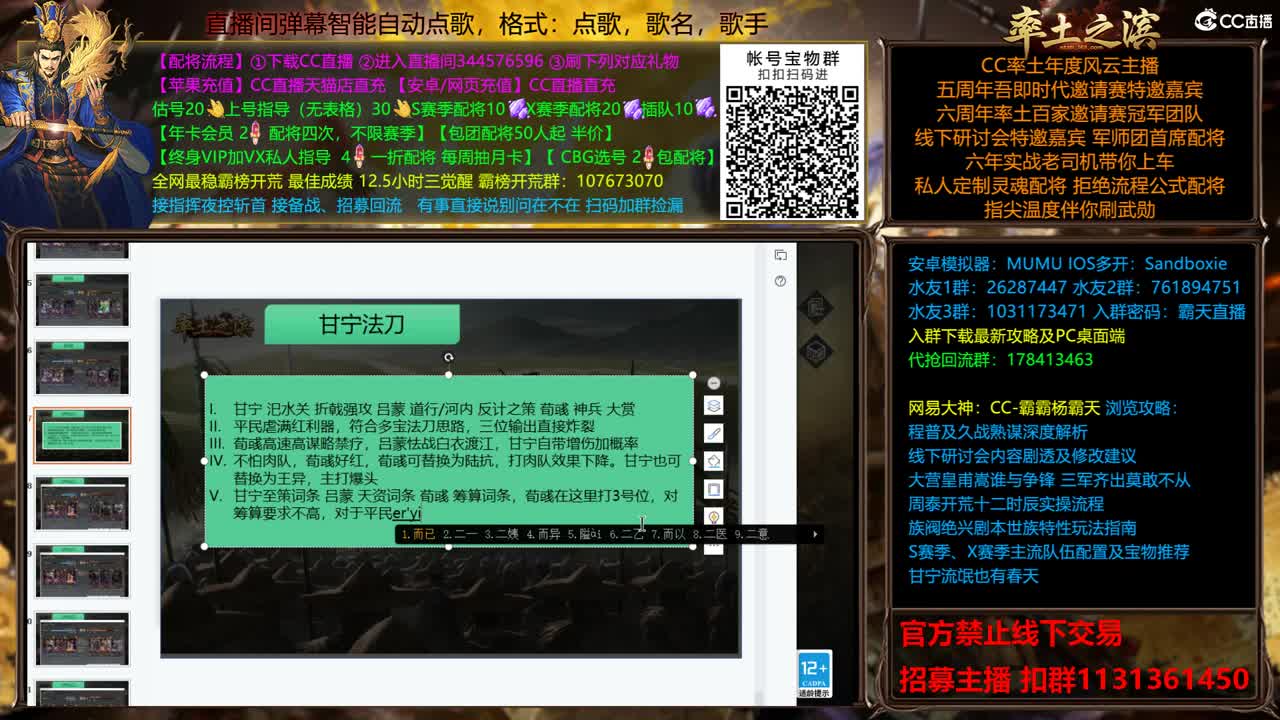Screen dimensions: 1280x720
Task: Expand more candidates arrow in IME bar
Action: coord(815,535)
